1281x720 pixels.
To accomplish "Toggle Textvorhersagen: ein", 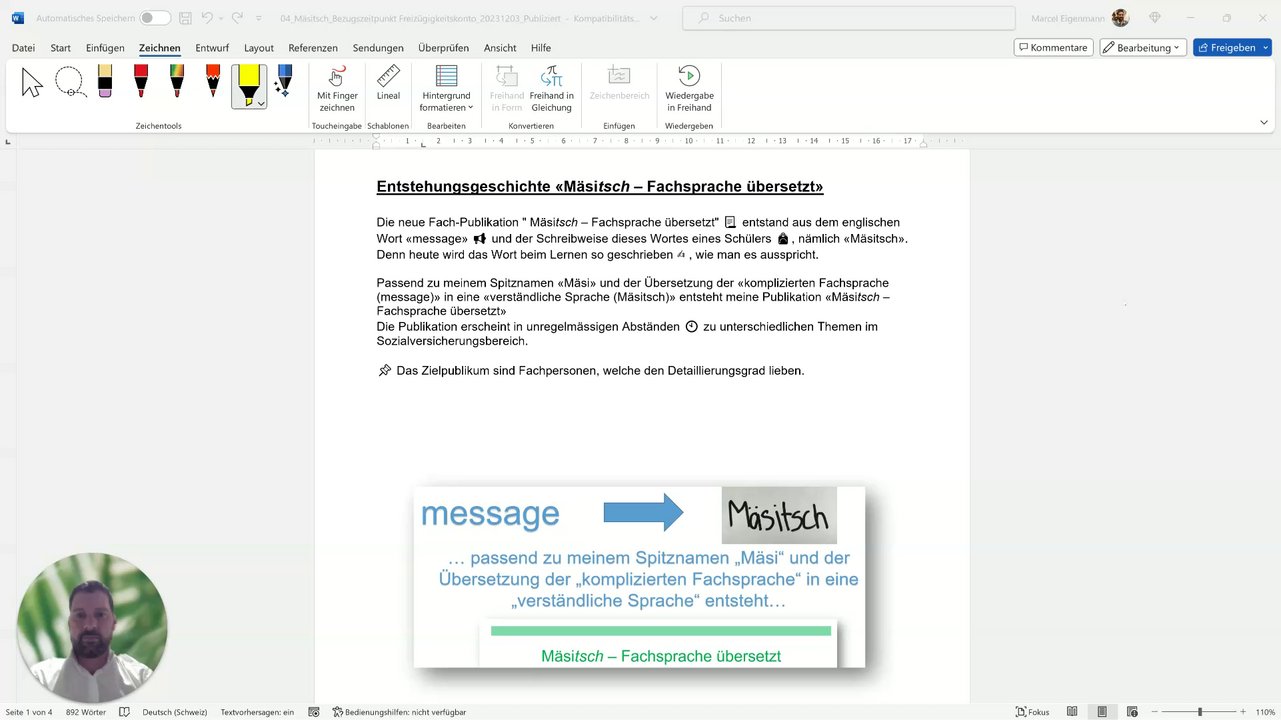I will [257, 712].
